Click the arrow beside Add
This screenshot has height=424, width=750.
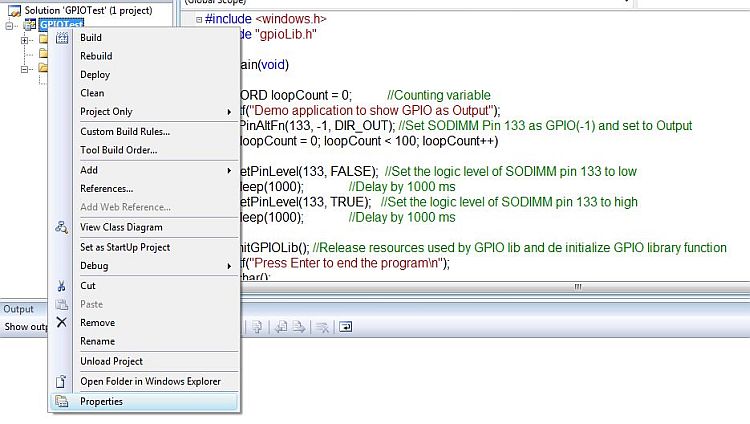click(x=229, y=171)
